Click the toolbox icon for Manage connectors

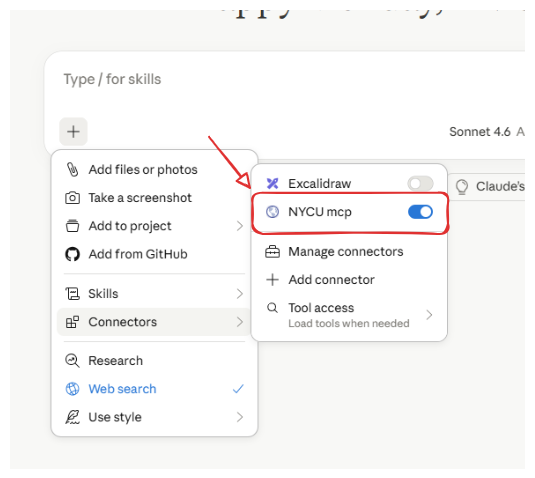tap(272, 252)
